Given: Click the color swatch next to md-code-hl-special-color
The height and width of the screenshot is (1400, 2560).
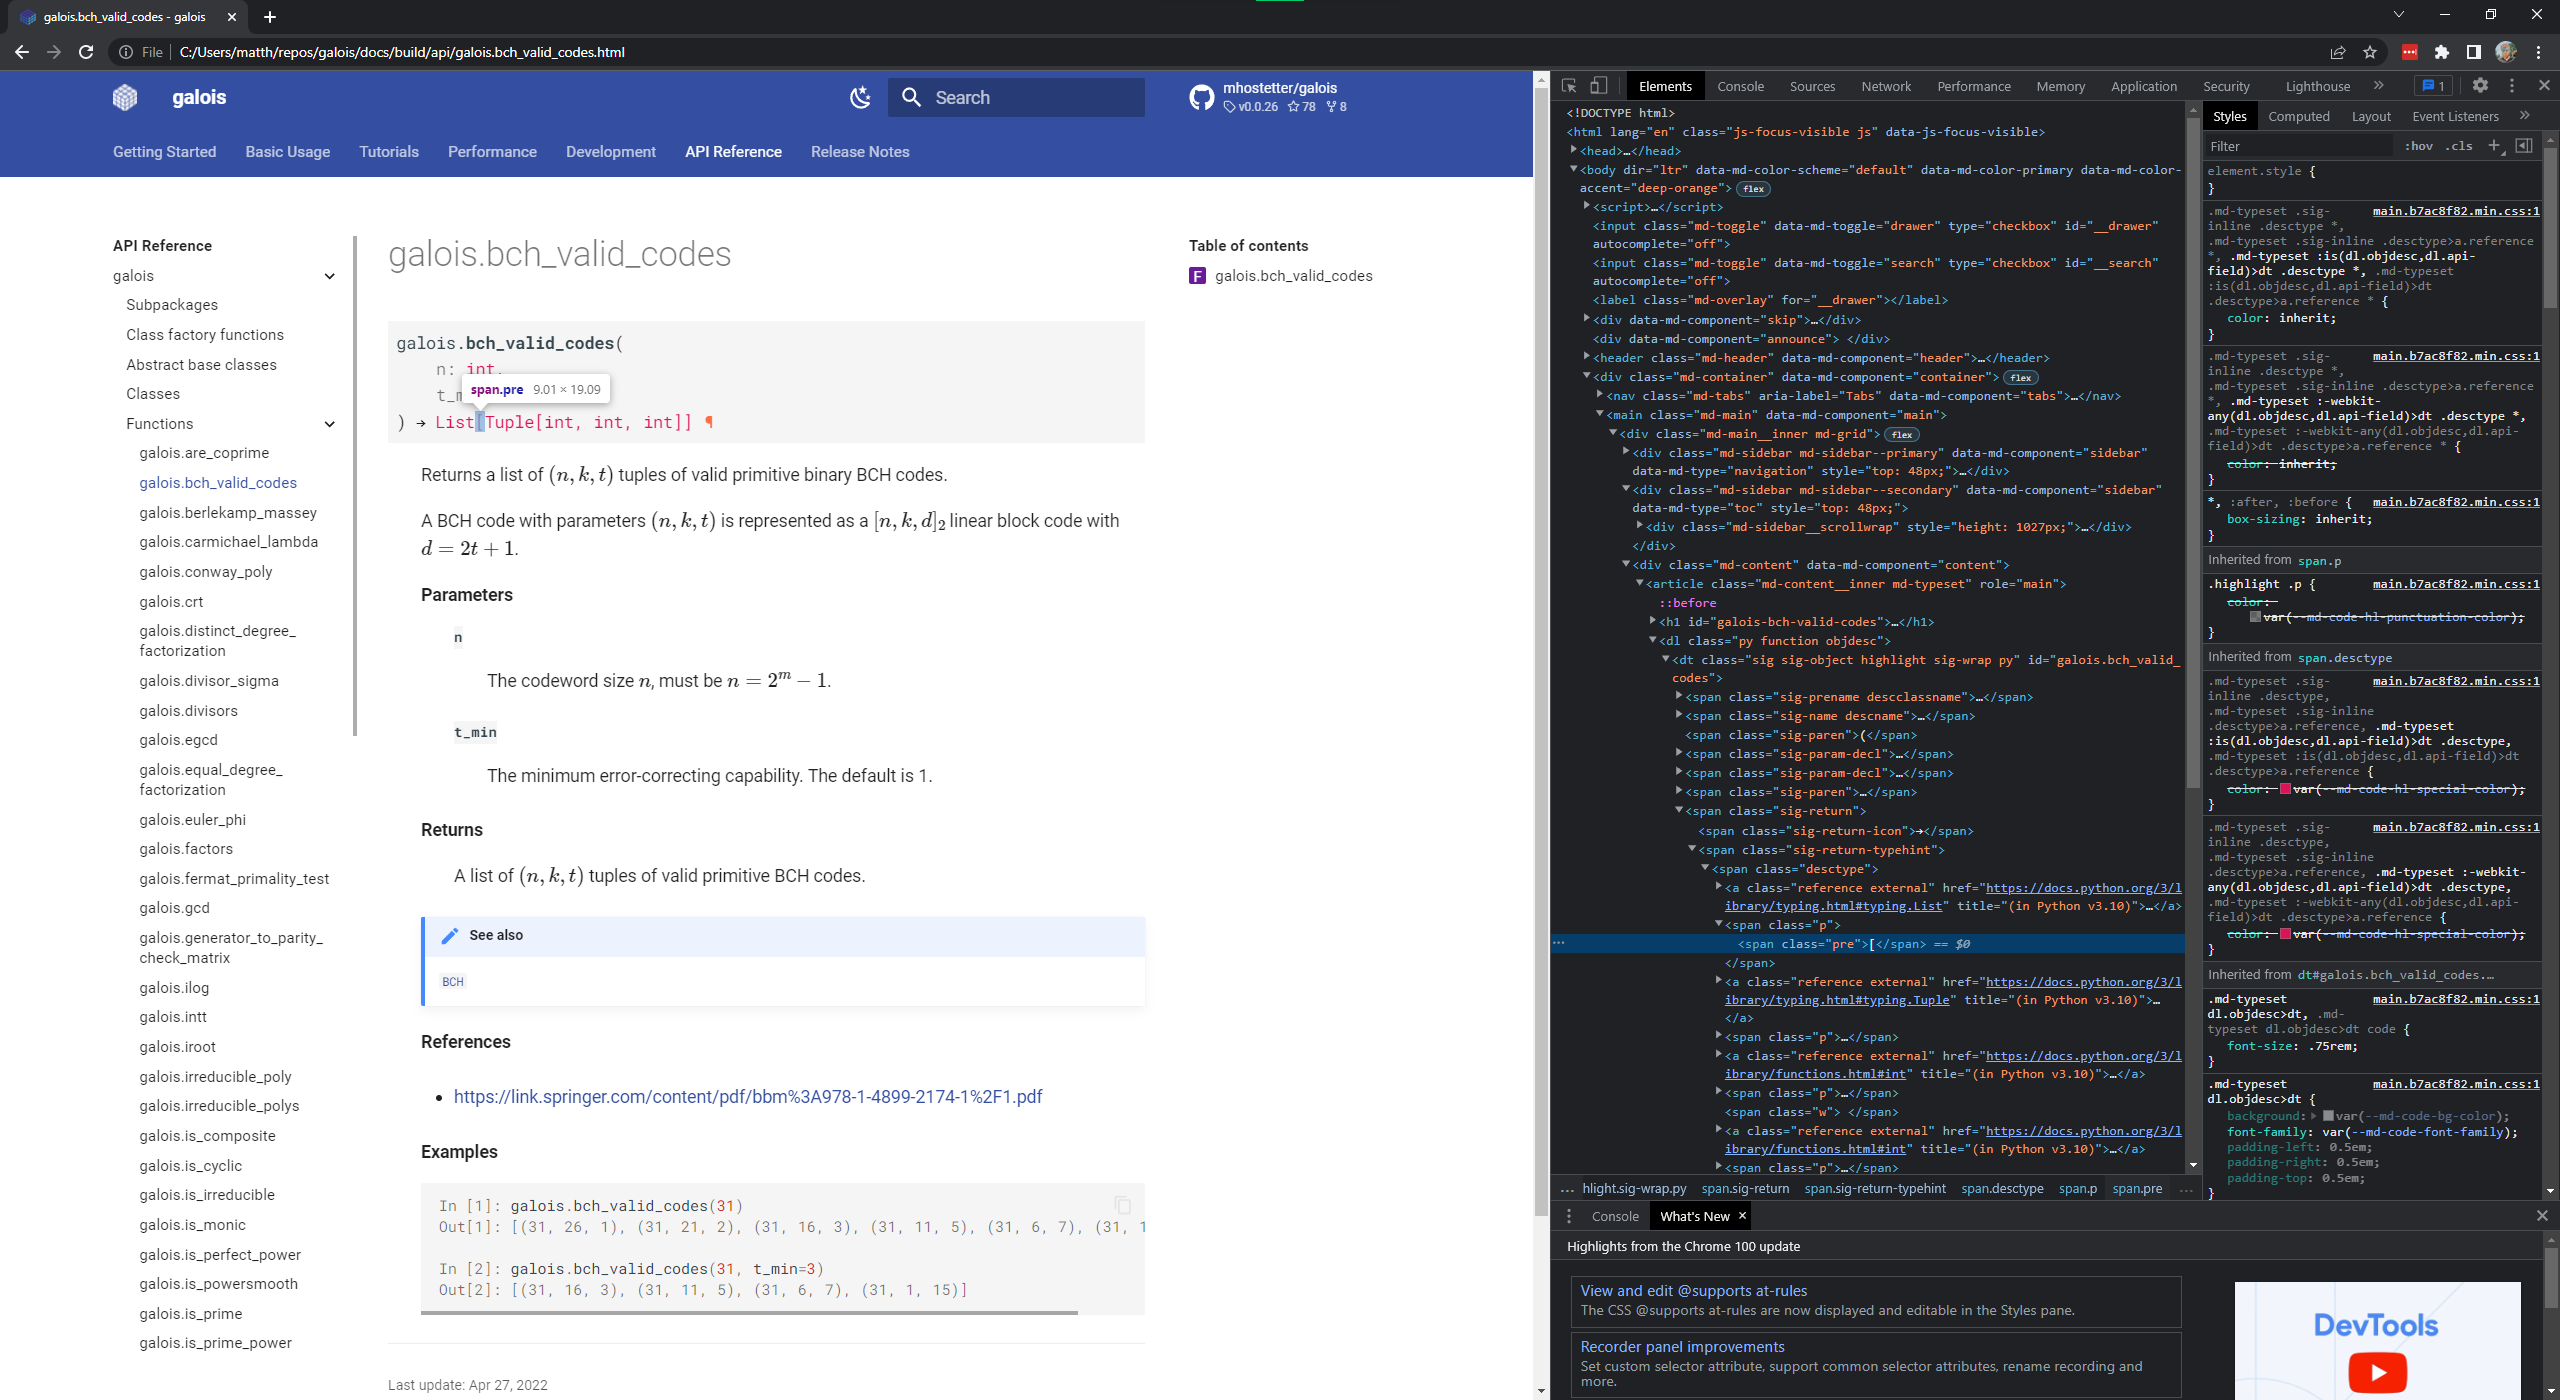Looking at the screenshot, I should pyautogui.click(x=2286, y=789).
